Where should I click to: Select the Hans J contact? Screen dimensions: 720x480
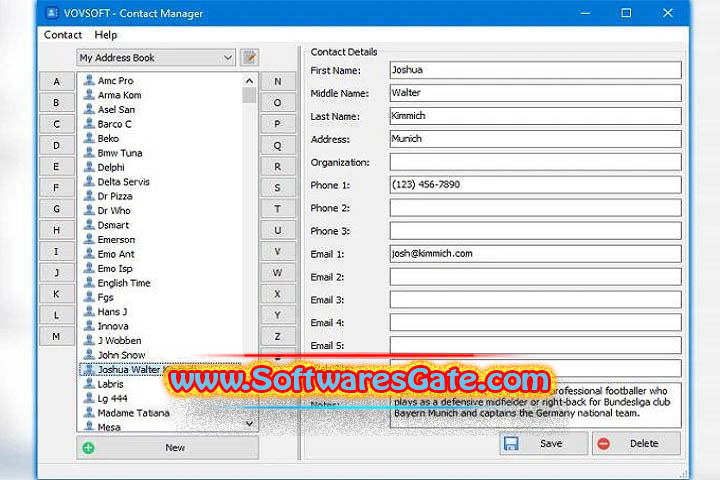112,312
